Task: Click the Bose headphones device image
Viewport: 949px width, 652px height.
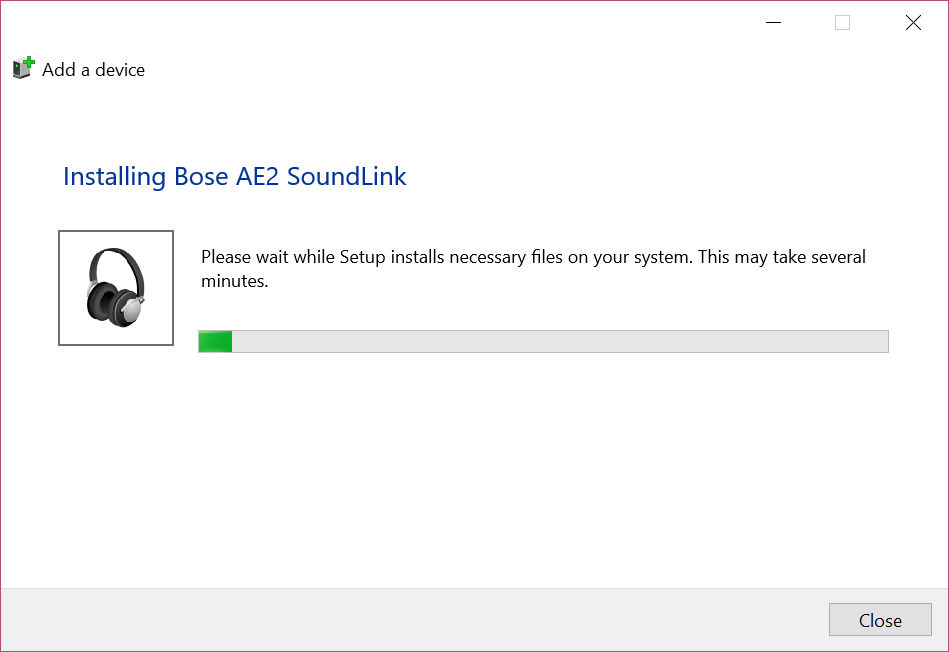Action: (x=116, y=288)
